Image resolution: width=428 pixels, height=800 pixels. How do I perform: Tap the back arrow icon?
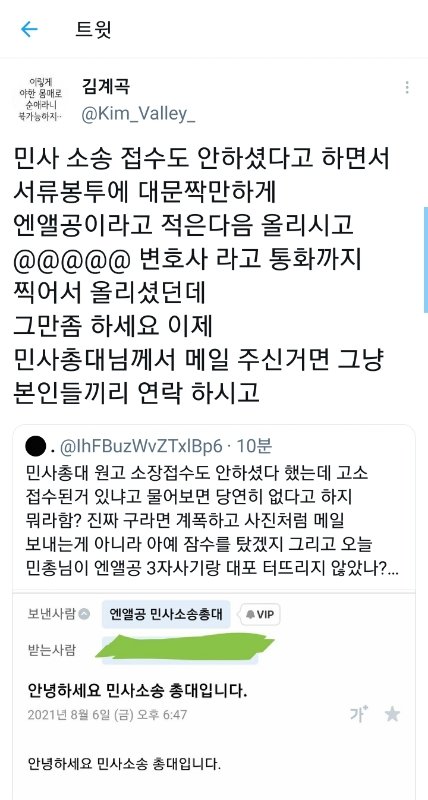click(29, 29)
